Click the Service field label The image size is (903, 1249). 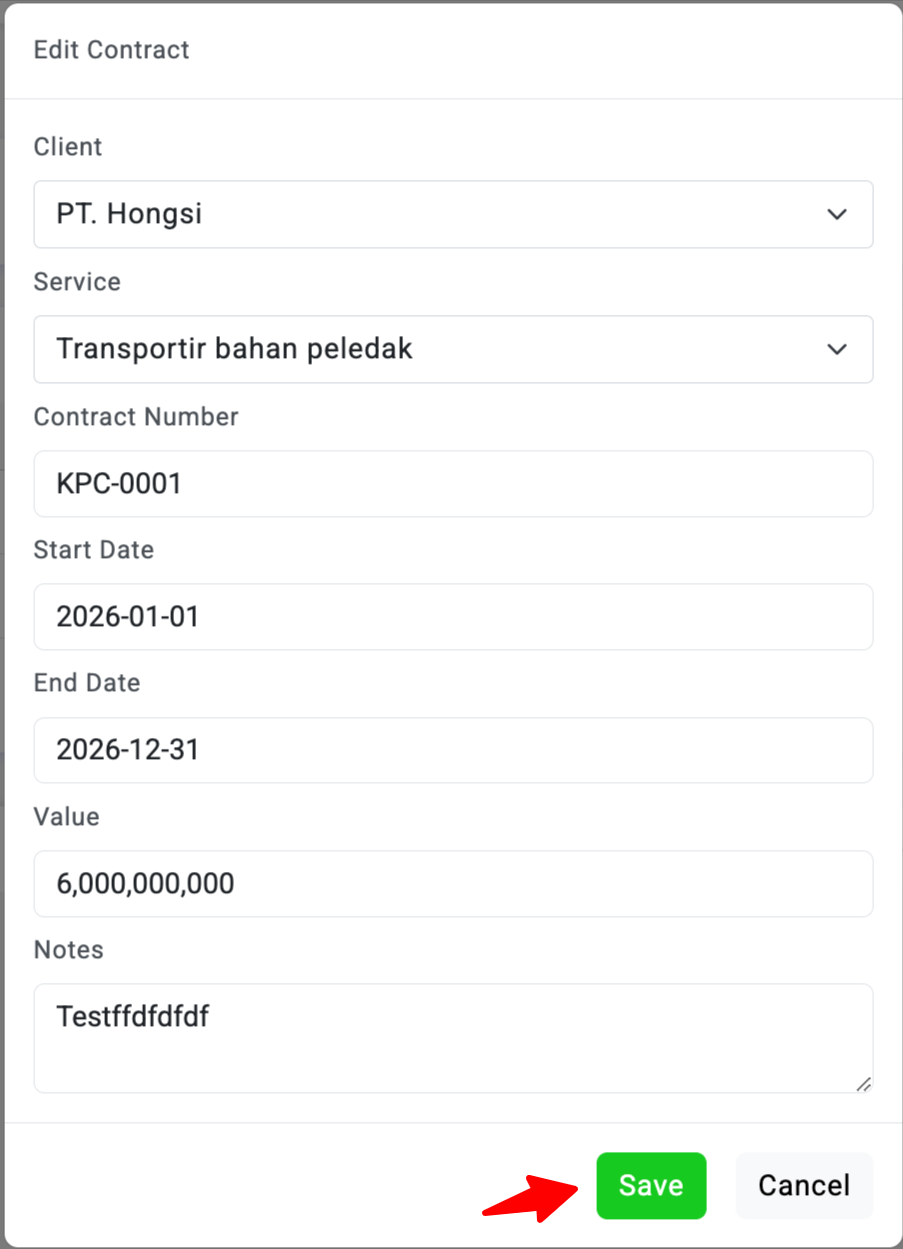coord(77,282)
